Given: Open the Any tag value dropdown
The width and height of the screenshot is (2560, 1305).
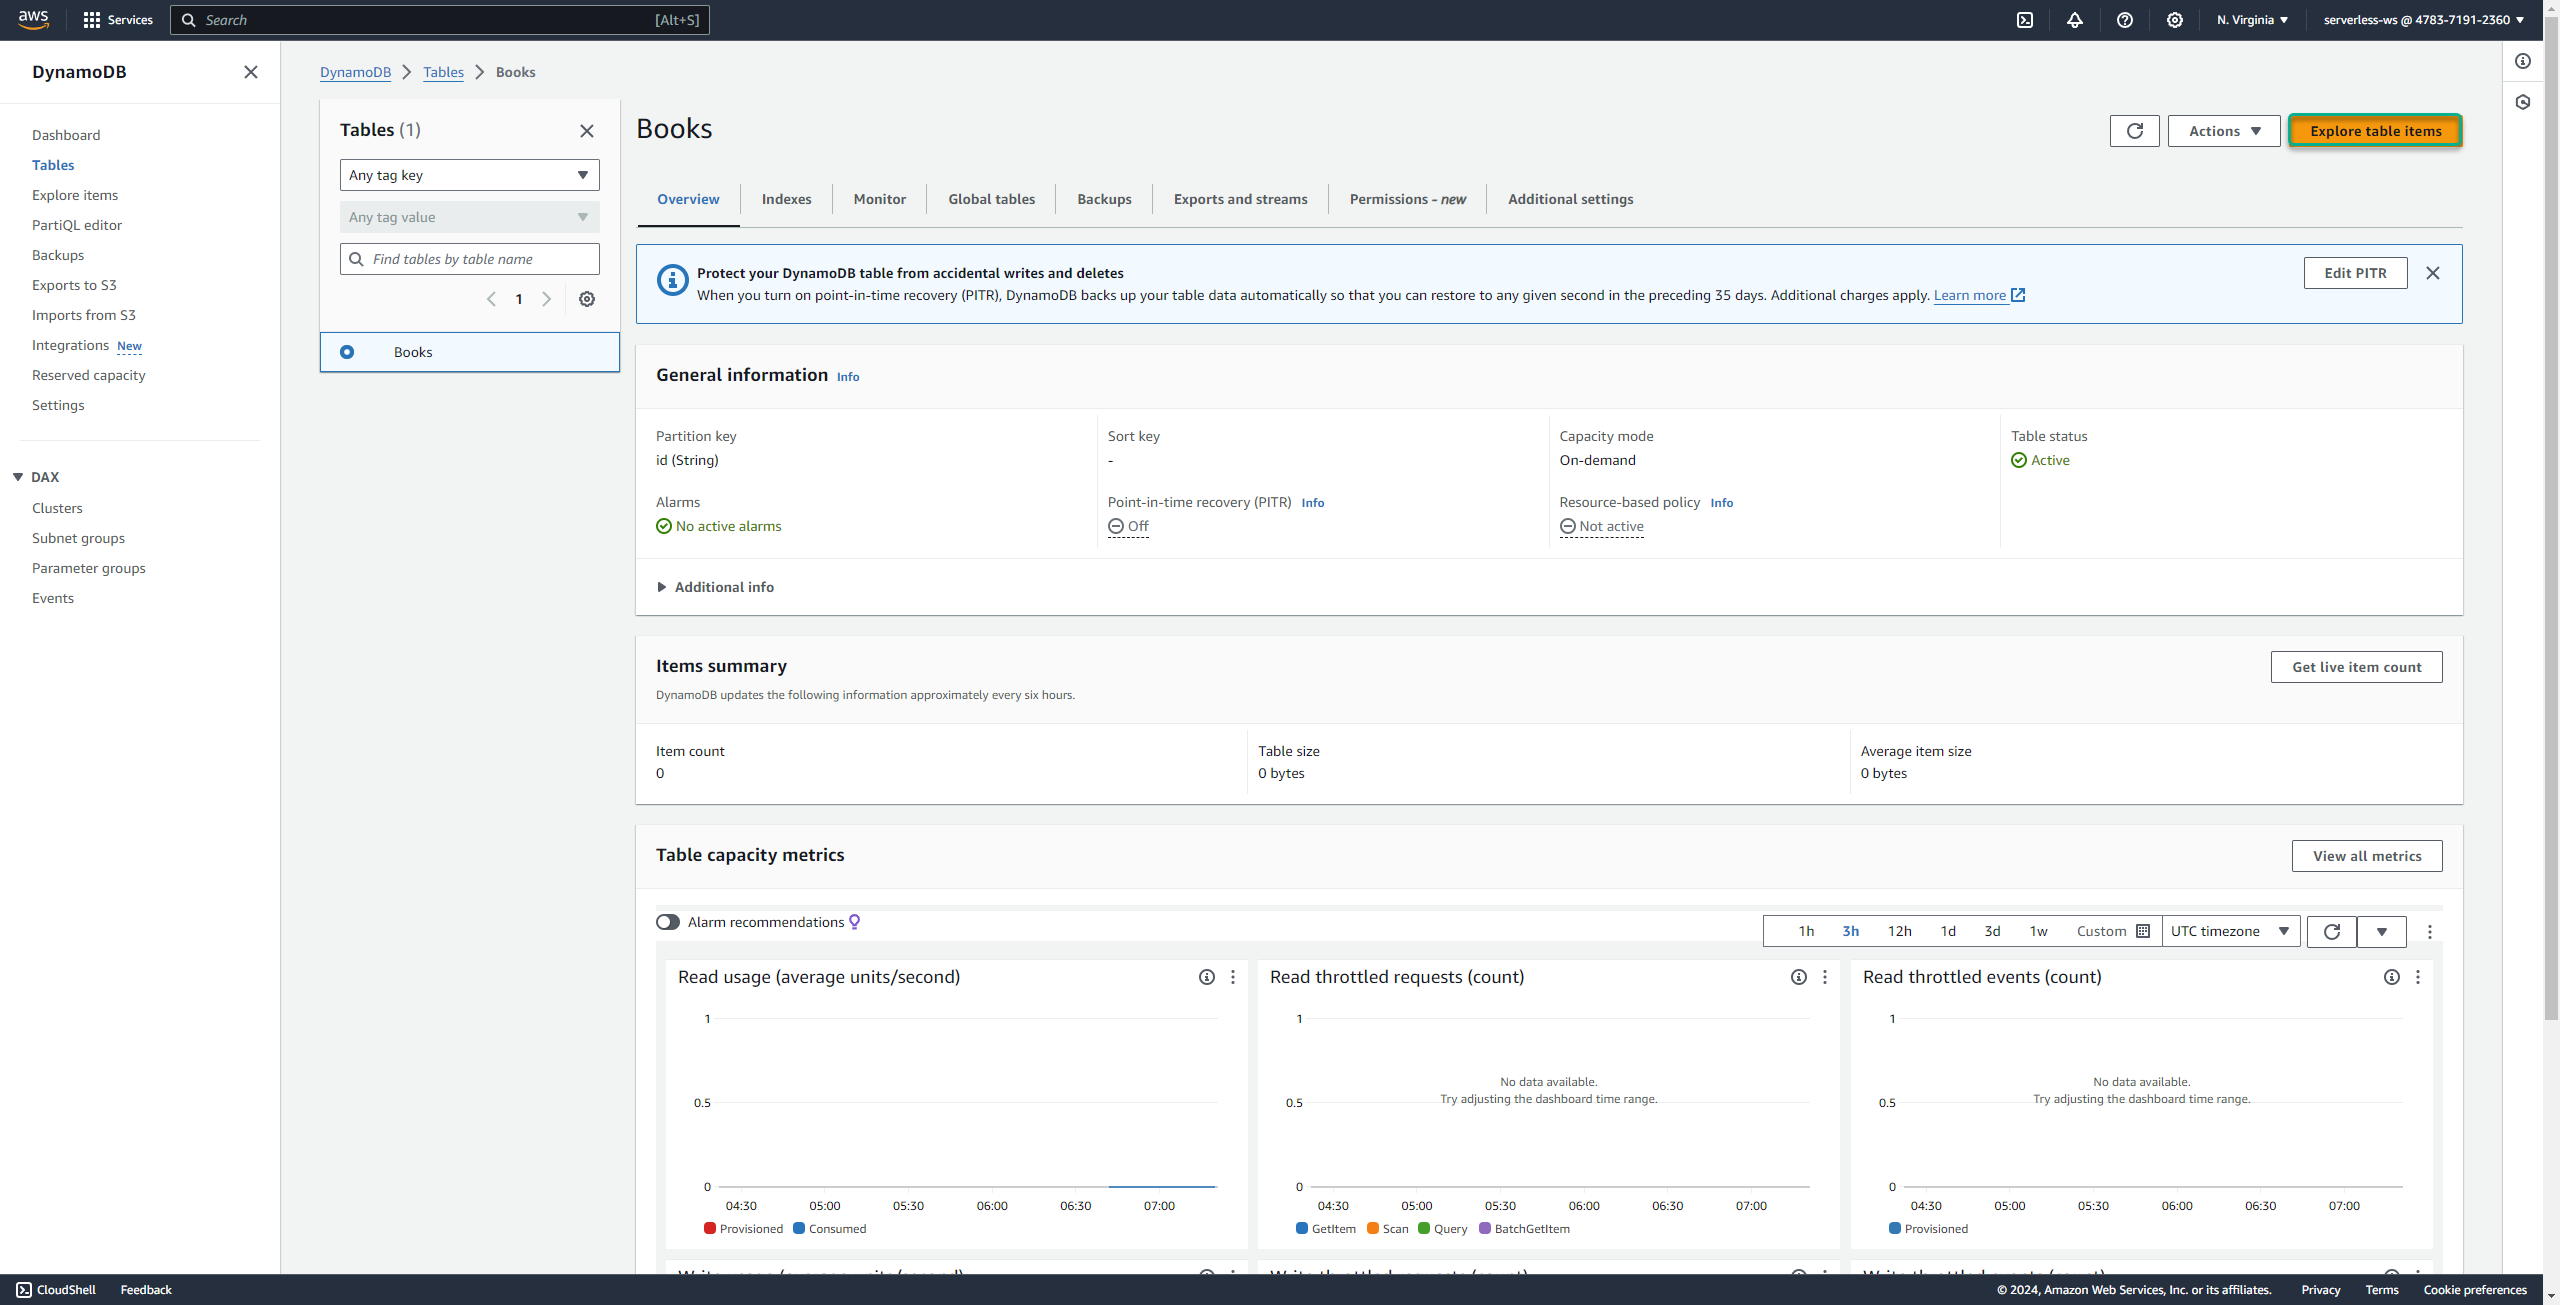Looking at the screenshot, I should 470,217.
